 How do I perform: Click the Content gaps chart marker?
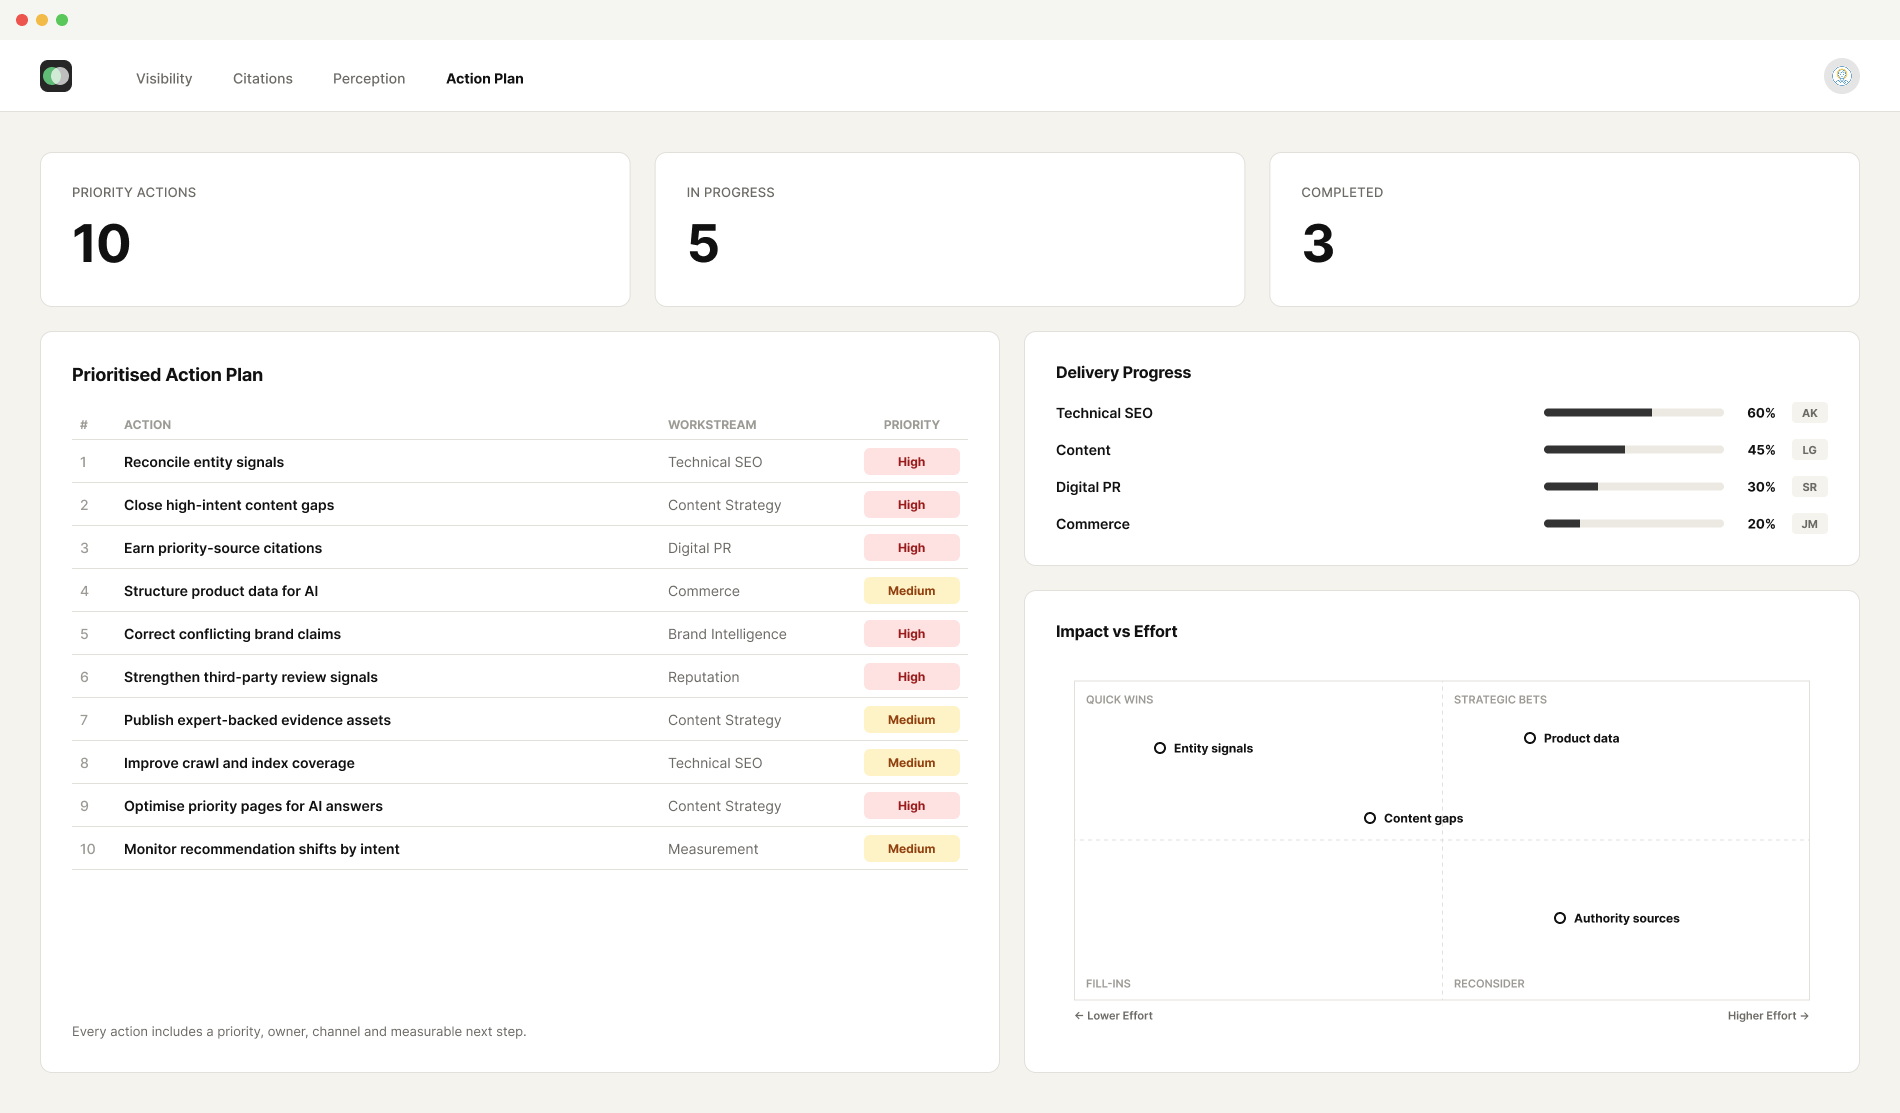pyautogui.click(x=1370, y=818)
